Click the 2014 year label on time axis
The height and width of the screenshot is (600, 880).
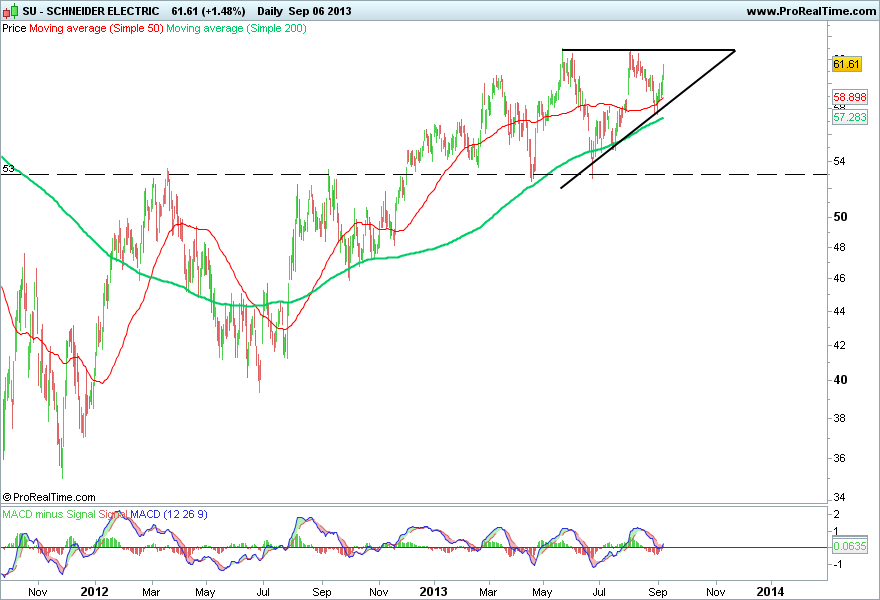771,592
